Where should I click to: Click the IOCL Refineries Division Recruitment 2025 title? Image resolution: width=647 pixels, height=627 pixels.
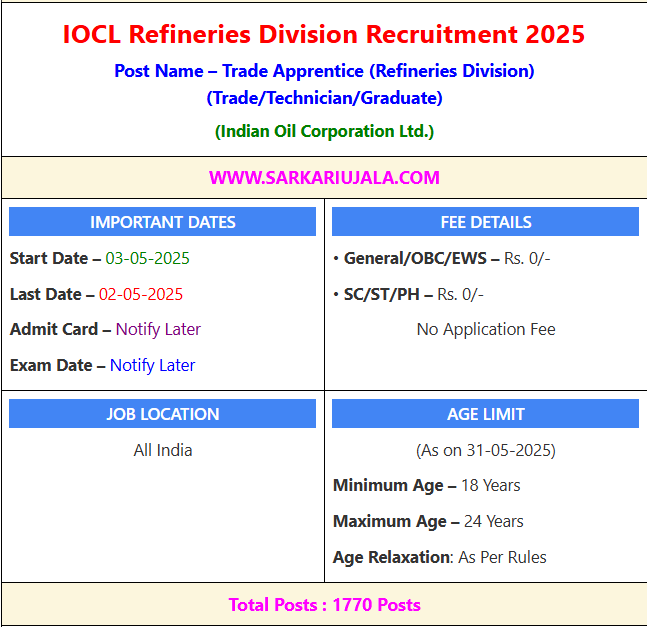(x=323, y=34)
